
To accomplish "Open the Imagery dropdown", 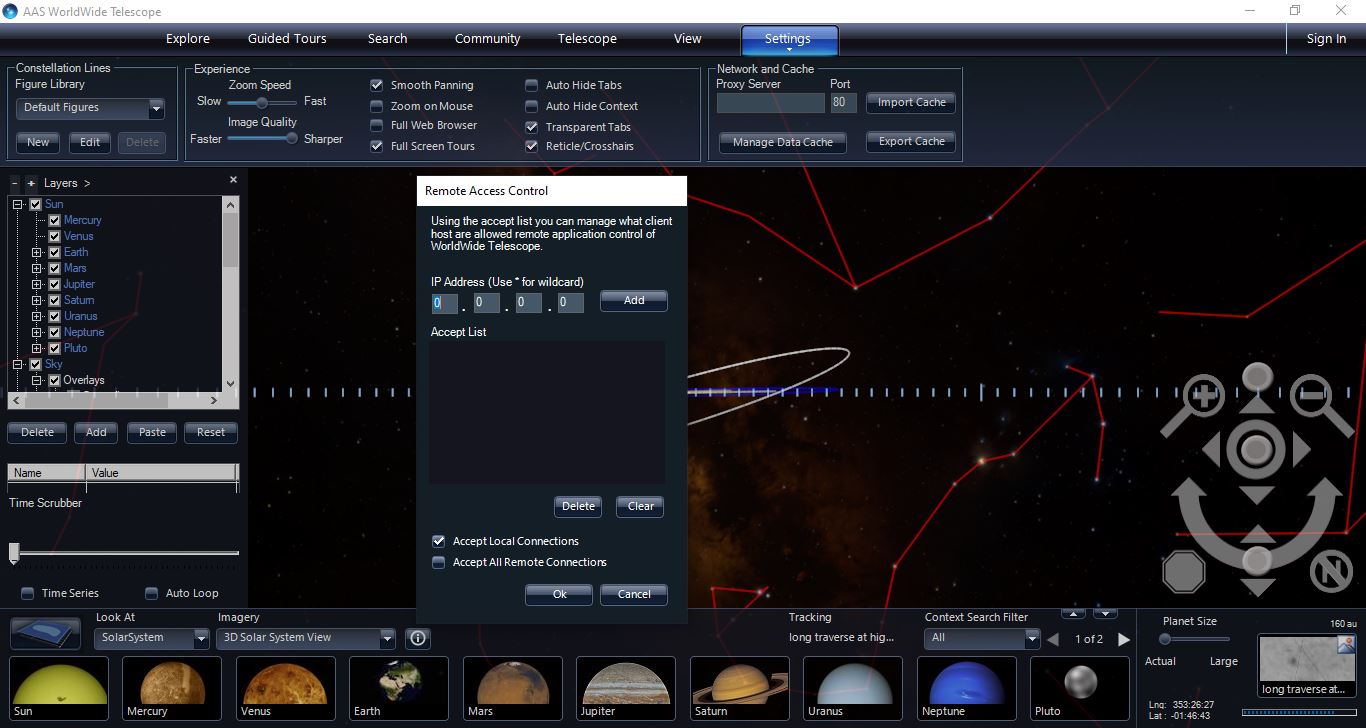I will coord(388,638).
